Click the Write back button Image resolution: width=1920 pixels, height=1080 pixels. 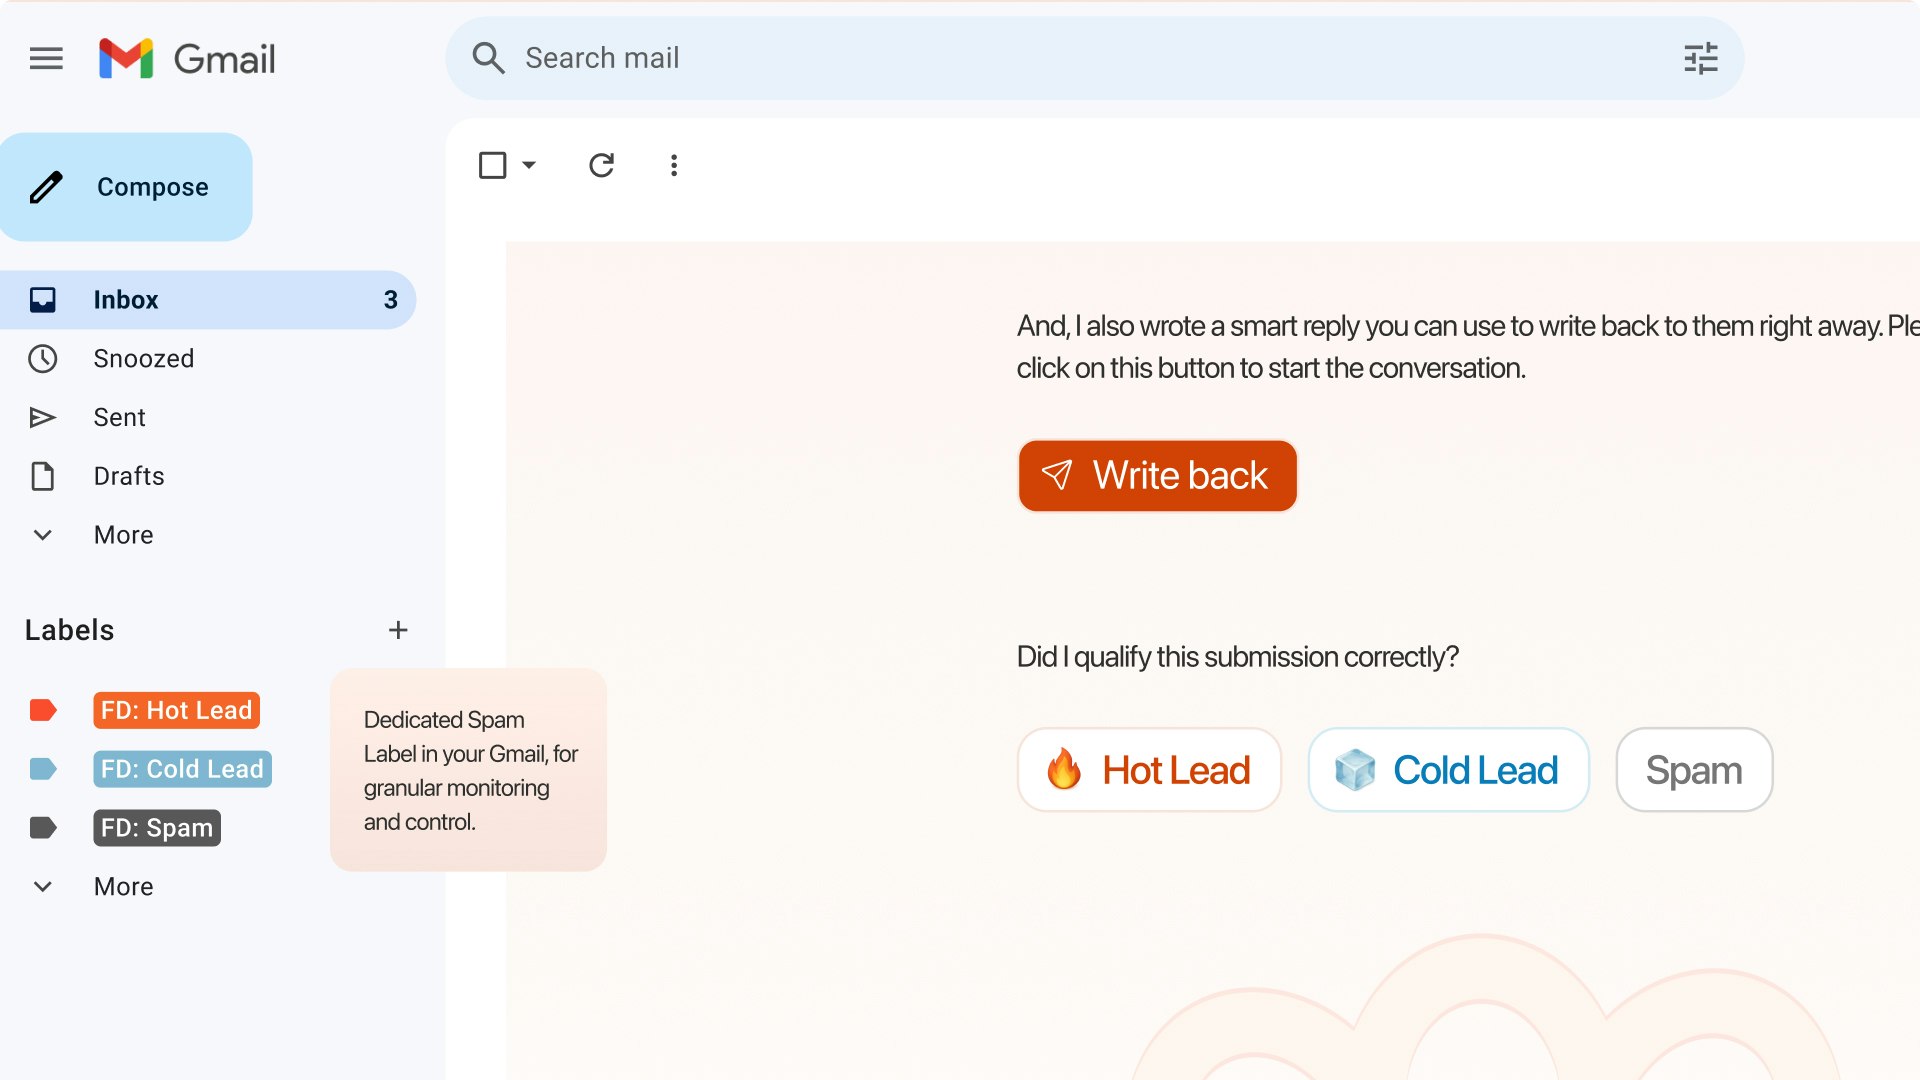click(x=1157, y=476)
